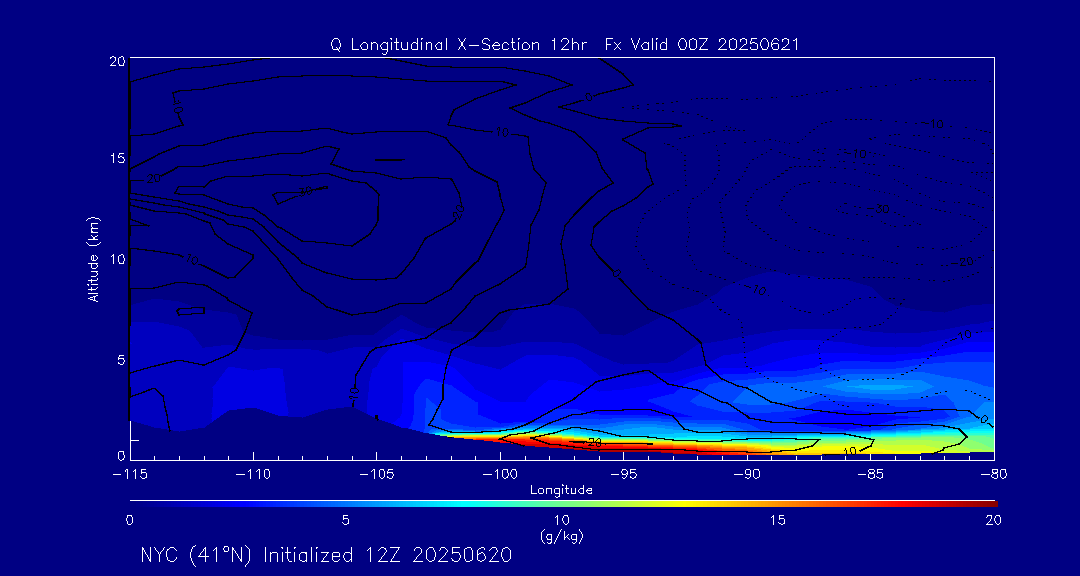
Task: Select the color scale 20 label
Action: pos(993,520)
